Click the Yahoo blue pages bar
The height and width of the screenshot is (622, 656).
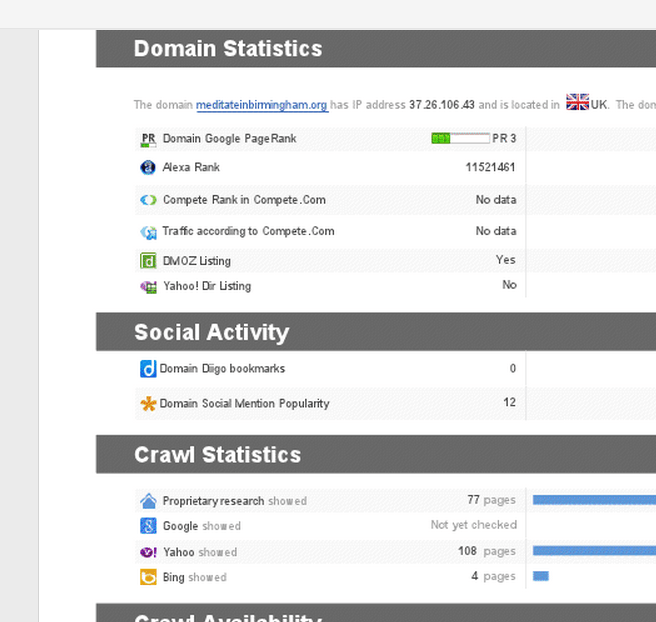(x=594, y=551)
